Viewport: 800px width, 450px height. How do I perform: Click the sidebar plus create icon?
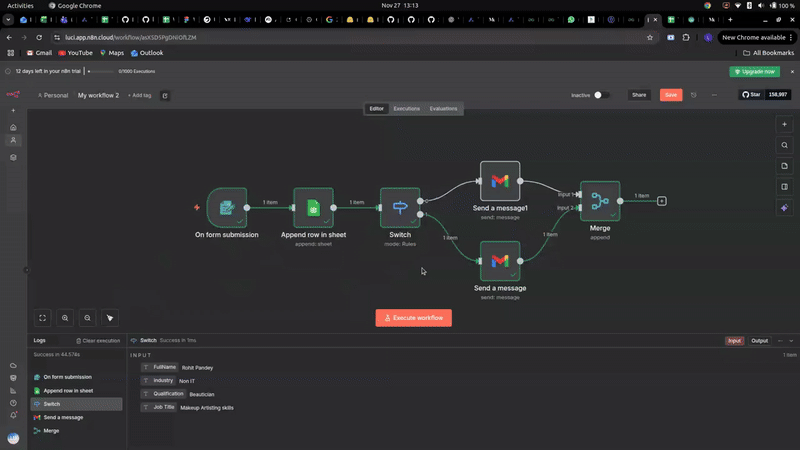click(x=13, y=110)
